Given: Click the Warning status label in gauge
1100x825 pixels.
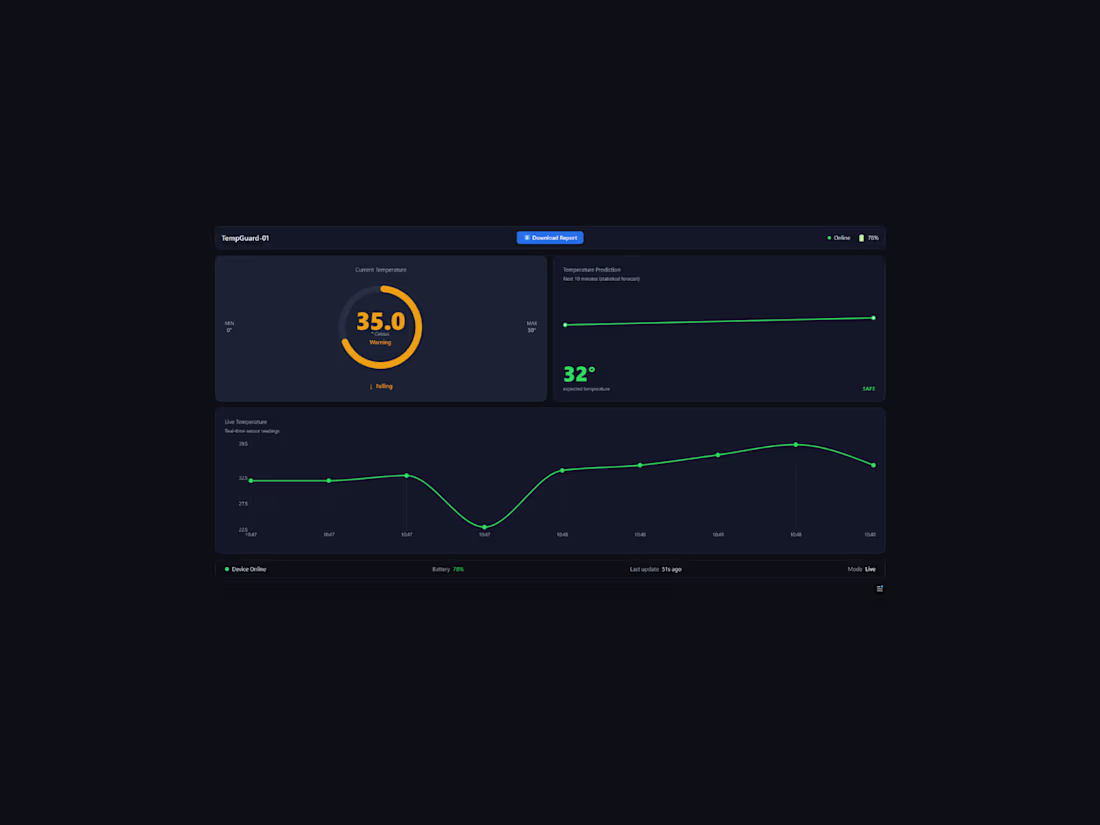Looking at the screenshot, I should click(380, 342).
